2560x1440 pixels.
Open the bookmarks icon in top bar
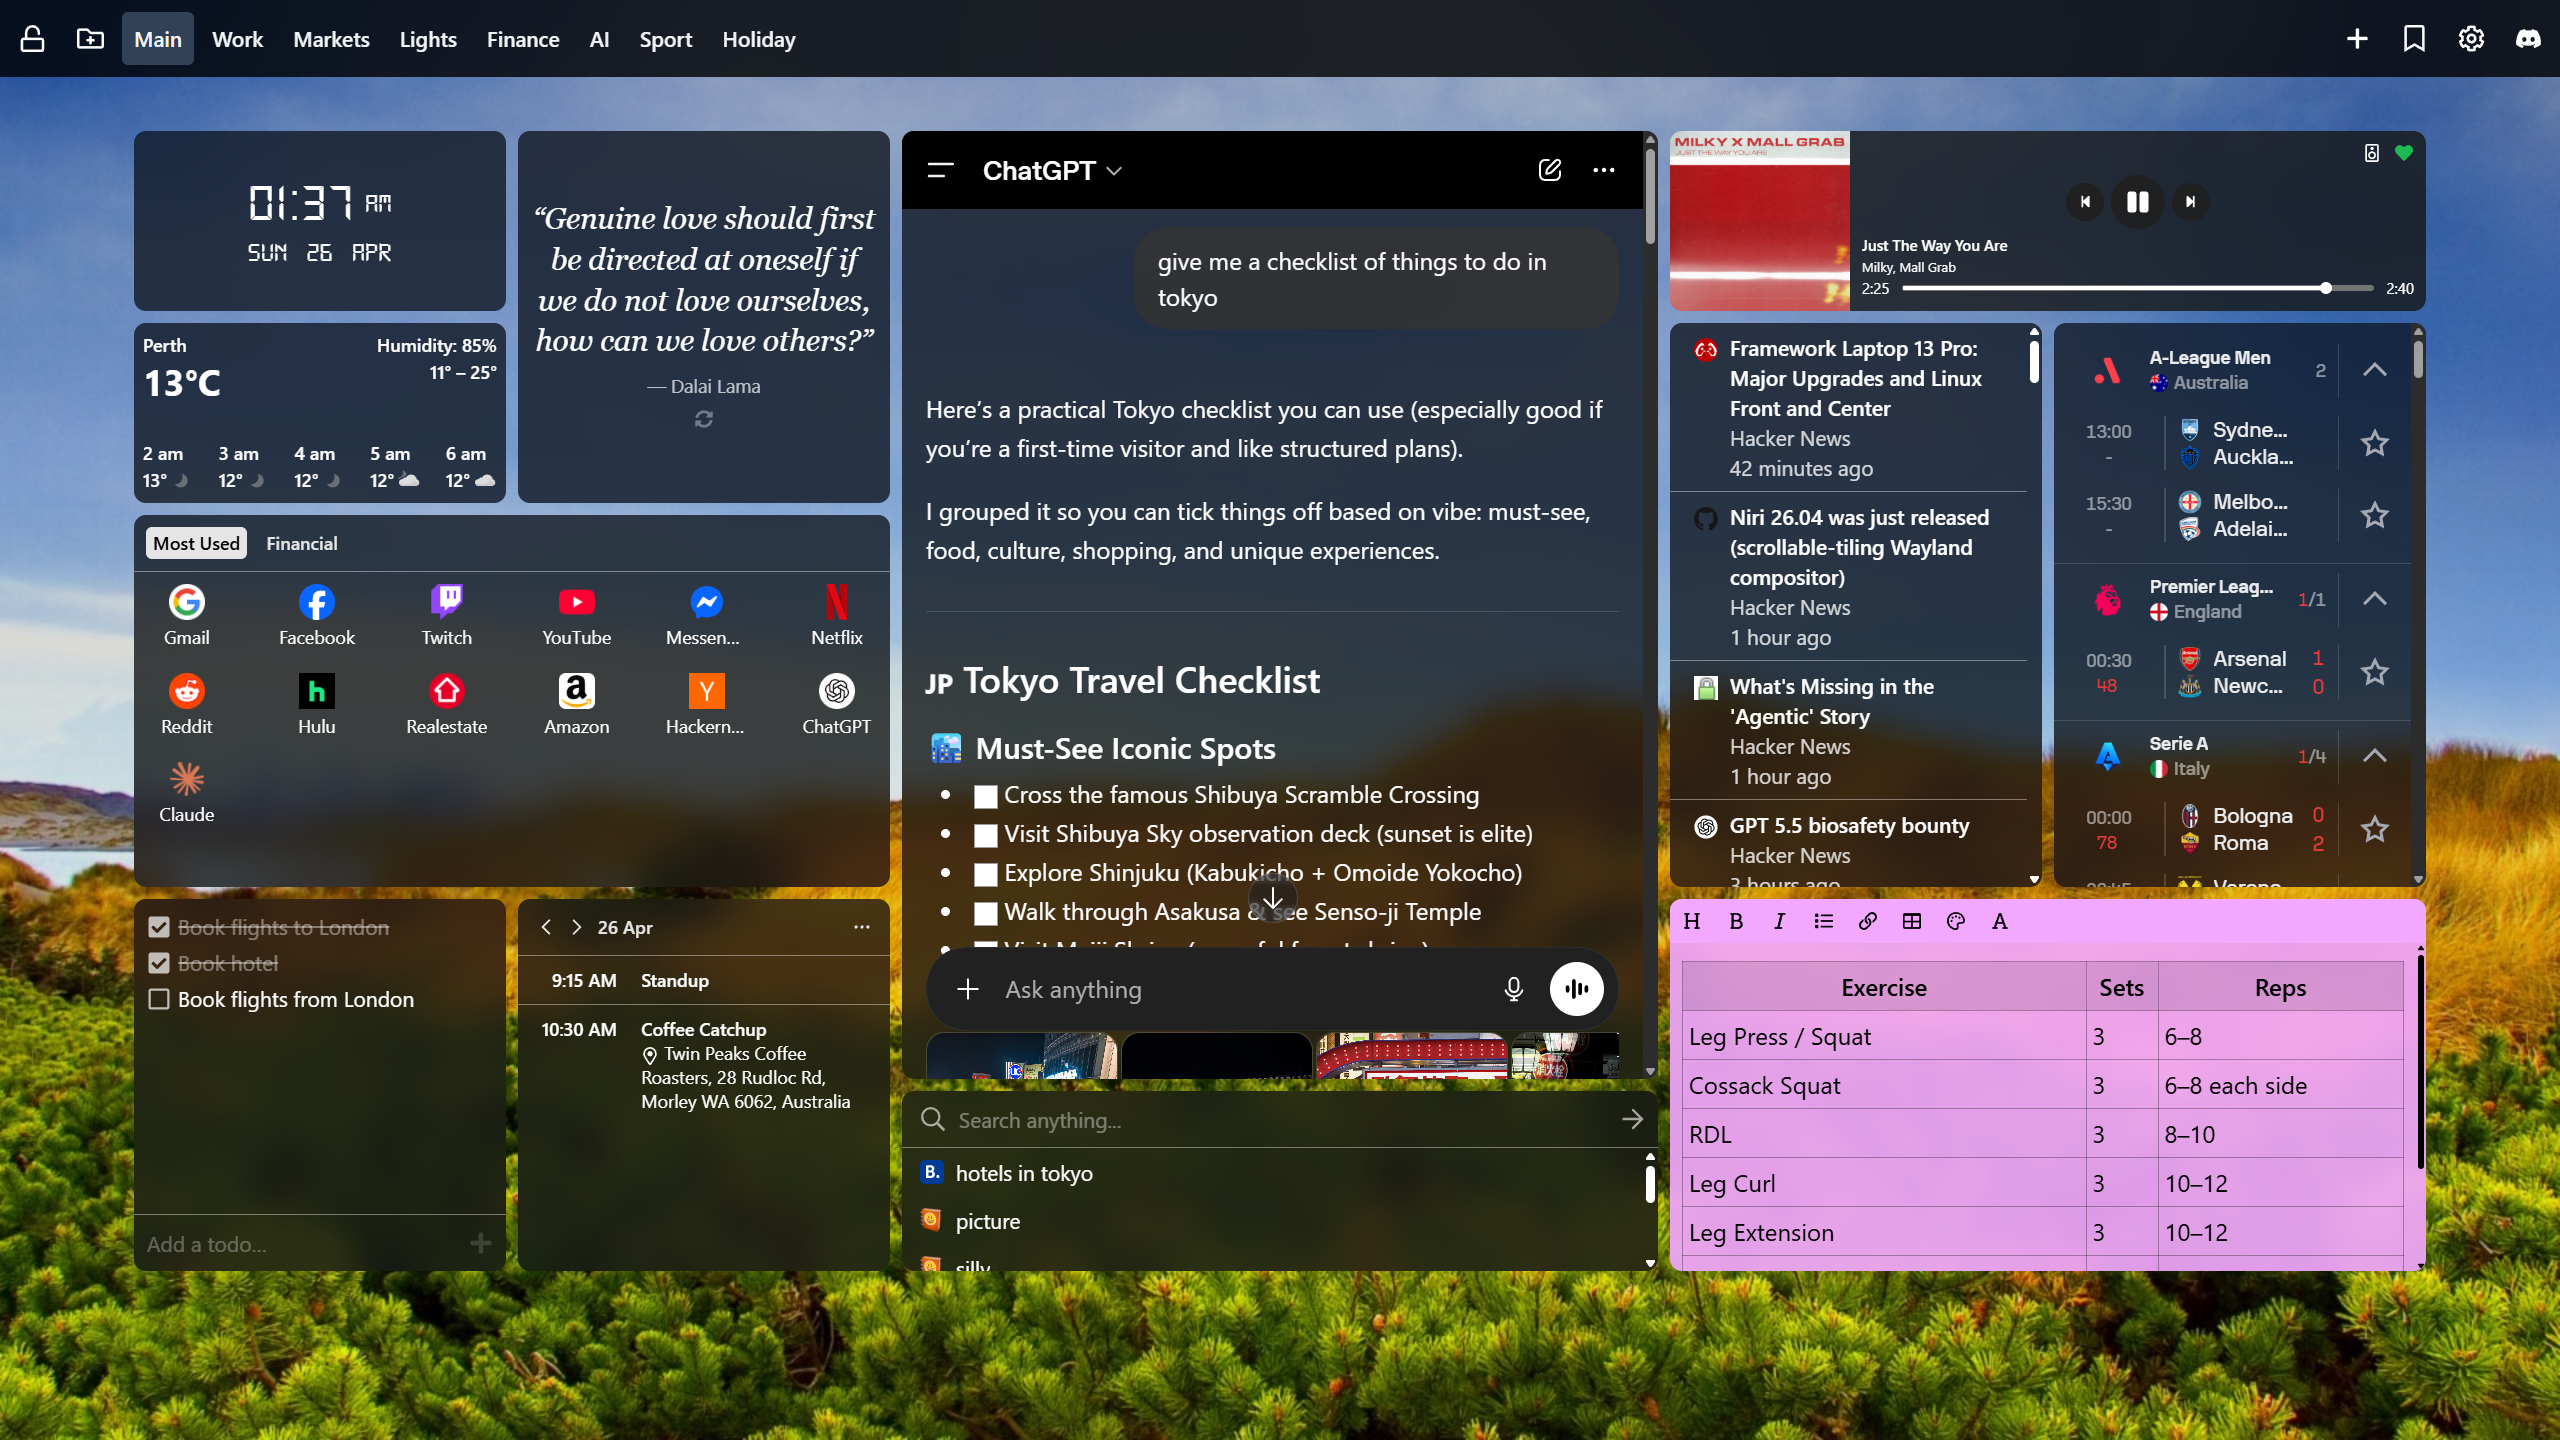[x=2414, y=39]
